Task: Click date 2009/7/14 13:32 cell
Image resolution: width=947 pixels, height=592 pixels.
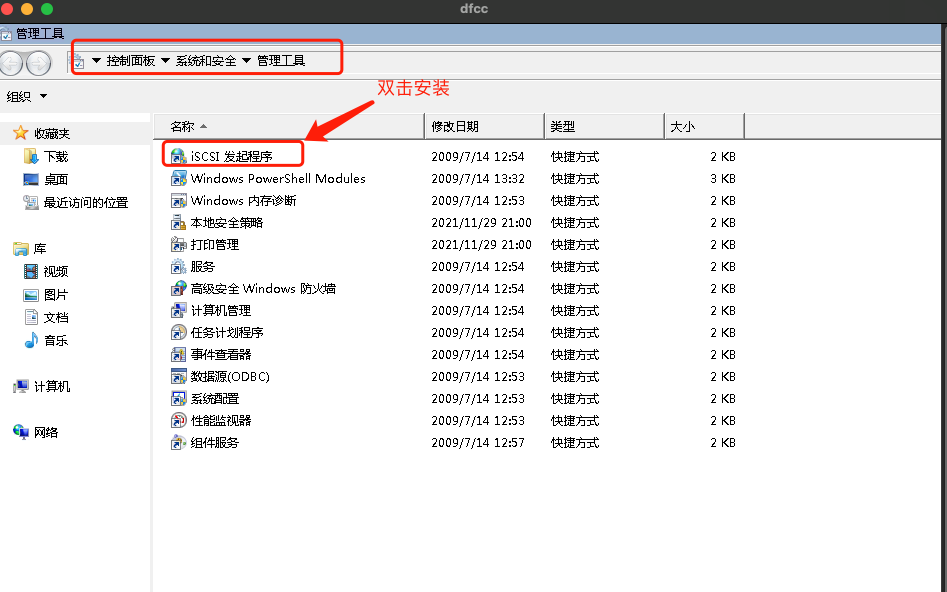Action: point(478,178)
